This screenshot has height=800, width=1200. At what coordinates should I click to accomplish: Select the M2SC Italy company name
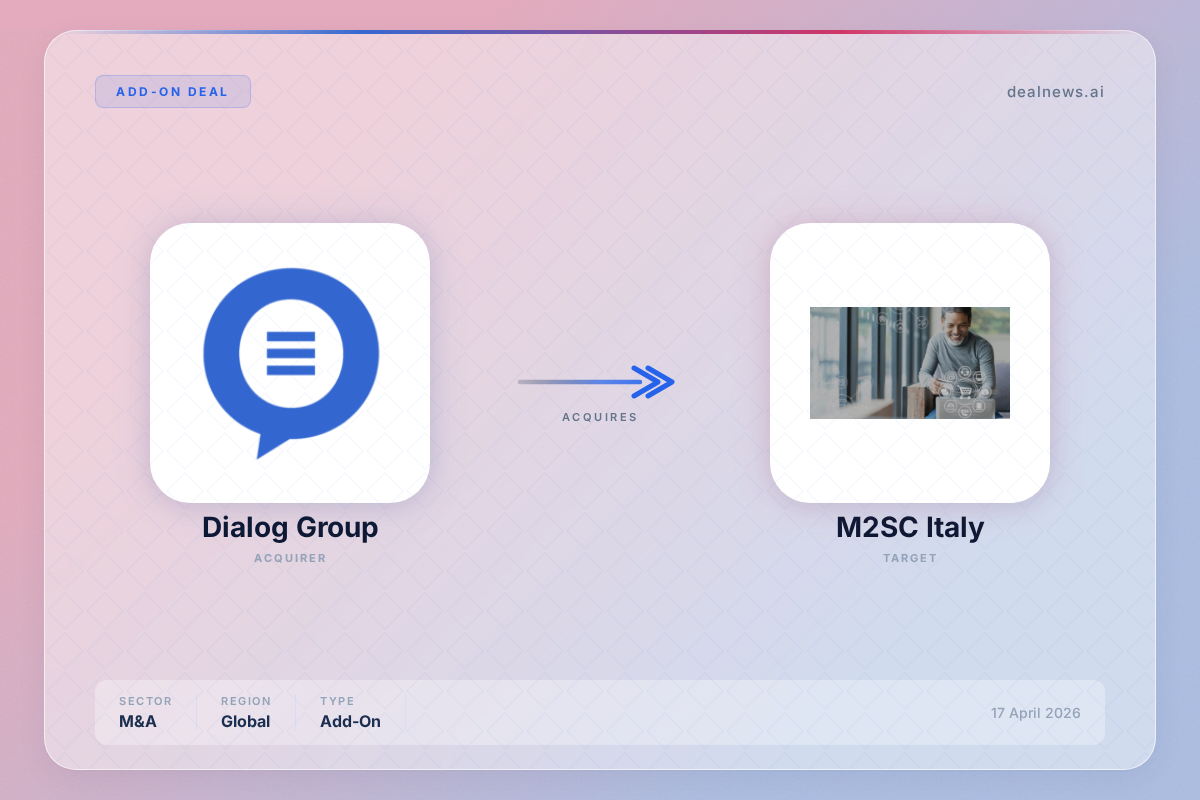click(909, 527)
